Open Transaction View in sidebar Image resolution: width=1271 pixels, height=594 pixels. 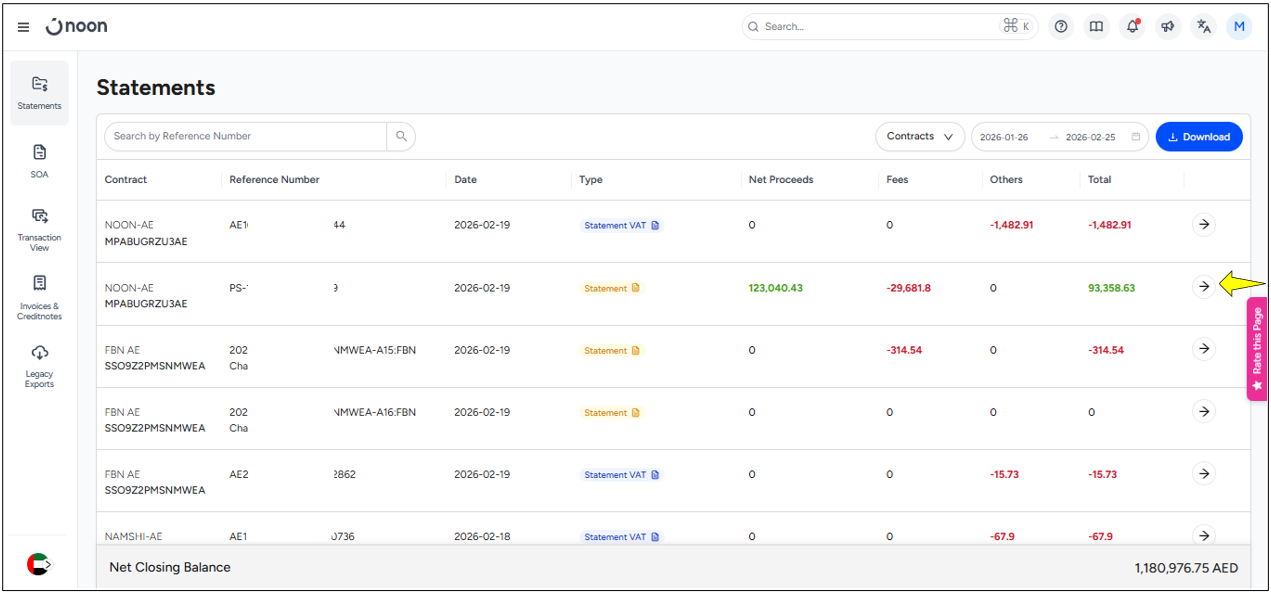(x=39, y=228)
